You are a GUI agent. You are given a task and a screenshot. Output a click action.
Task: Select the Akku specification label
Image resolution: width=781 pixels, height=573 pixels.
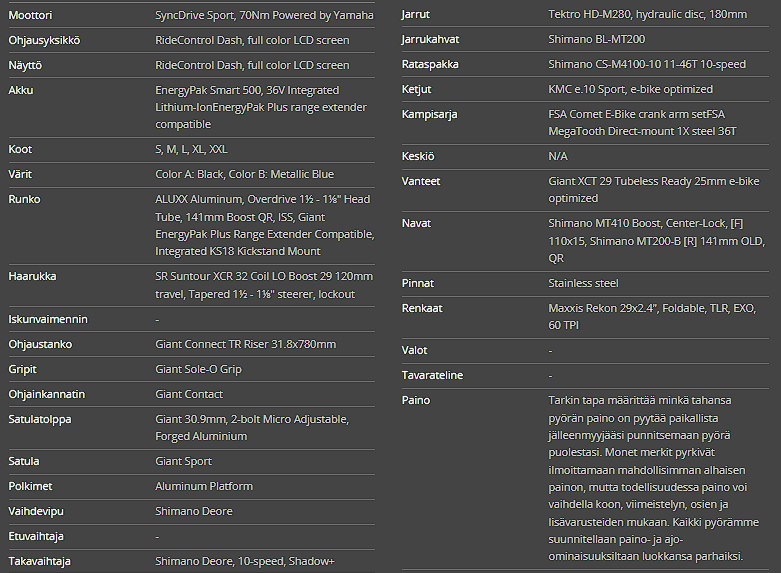(21, 90)
